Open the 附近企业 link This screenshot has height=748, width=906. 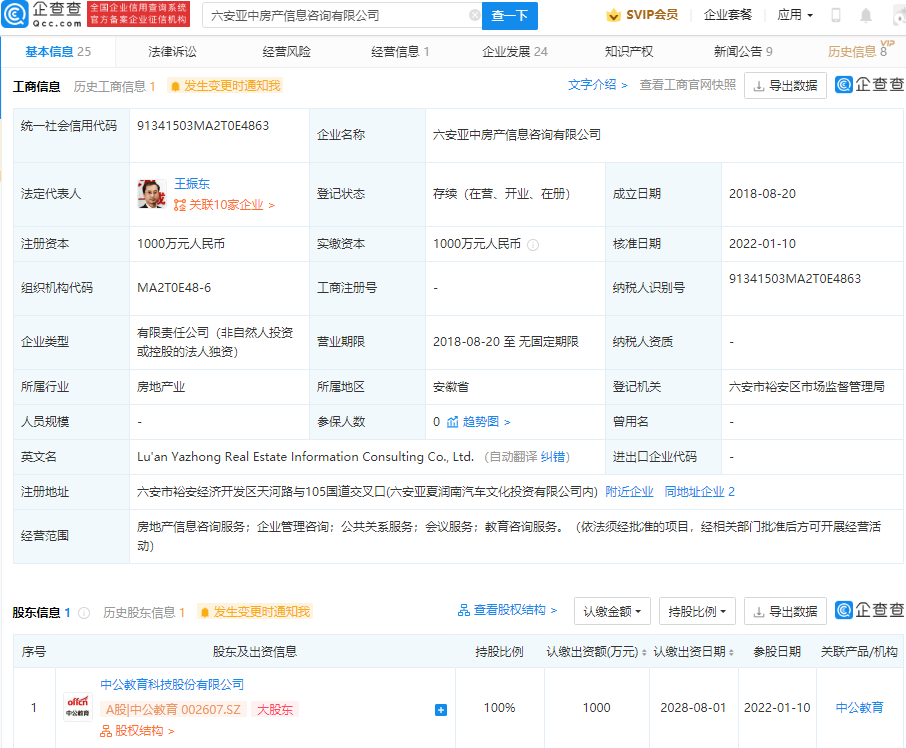[x=629, y=492]
